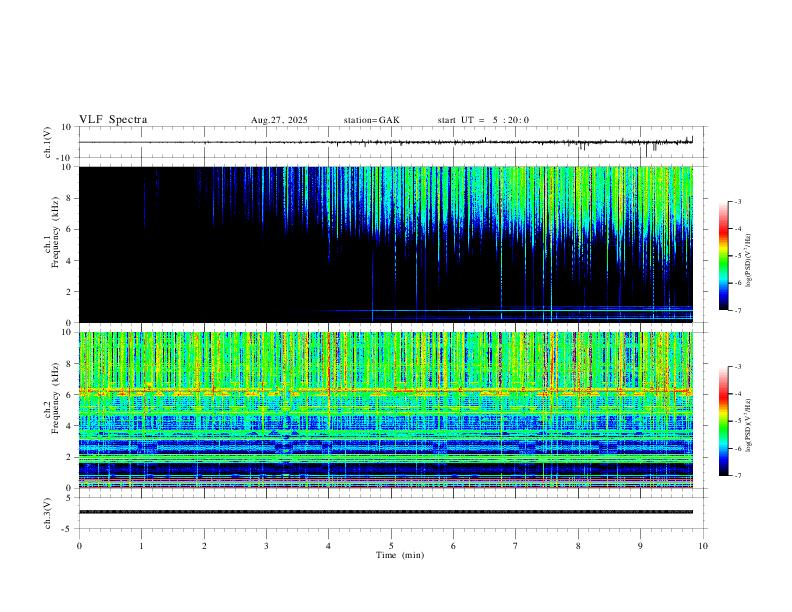
Task: Click the "Aug.27, 2025" date text
Action: (279, 120)
